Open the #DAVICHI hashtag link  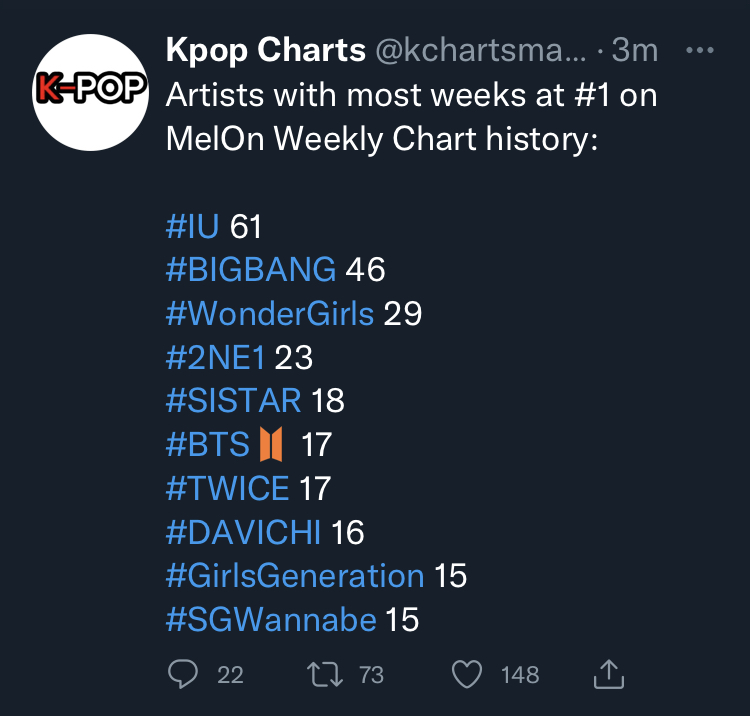(243, 532)
